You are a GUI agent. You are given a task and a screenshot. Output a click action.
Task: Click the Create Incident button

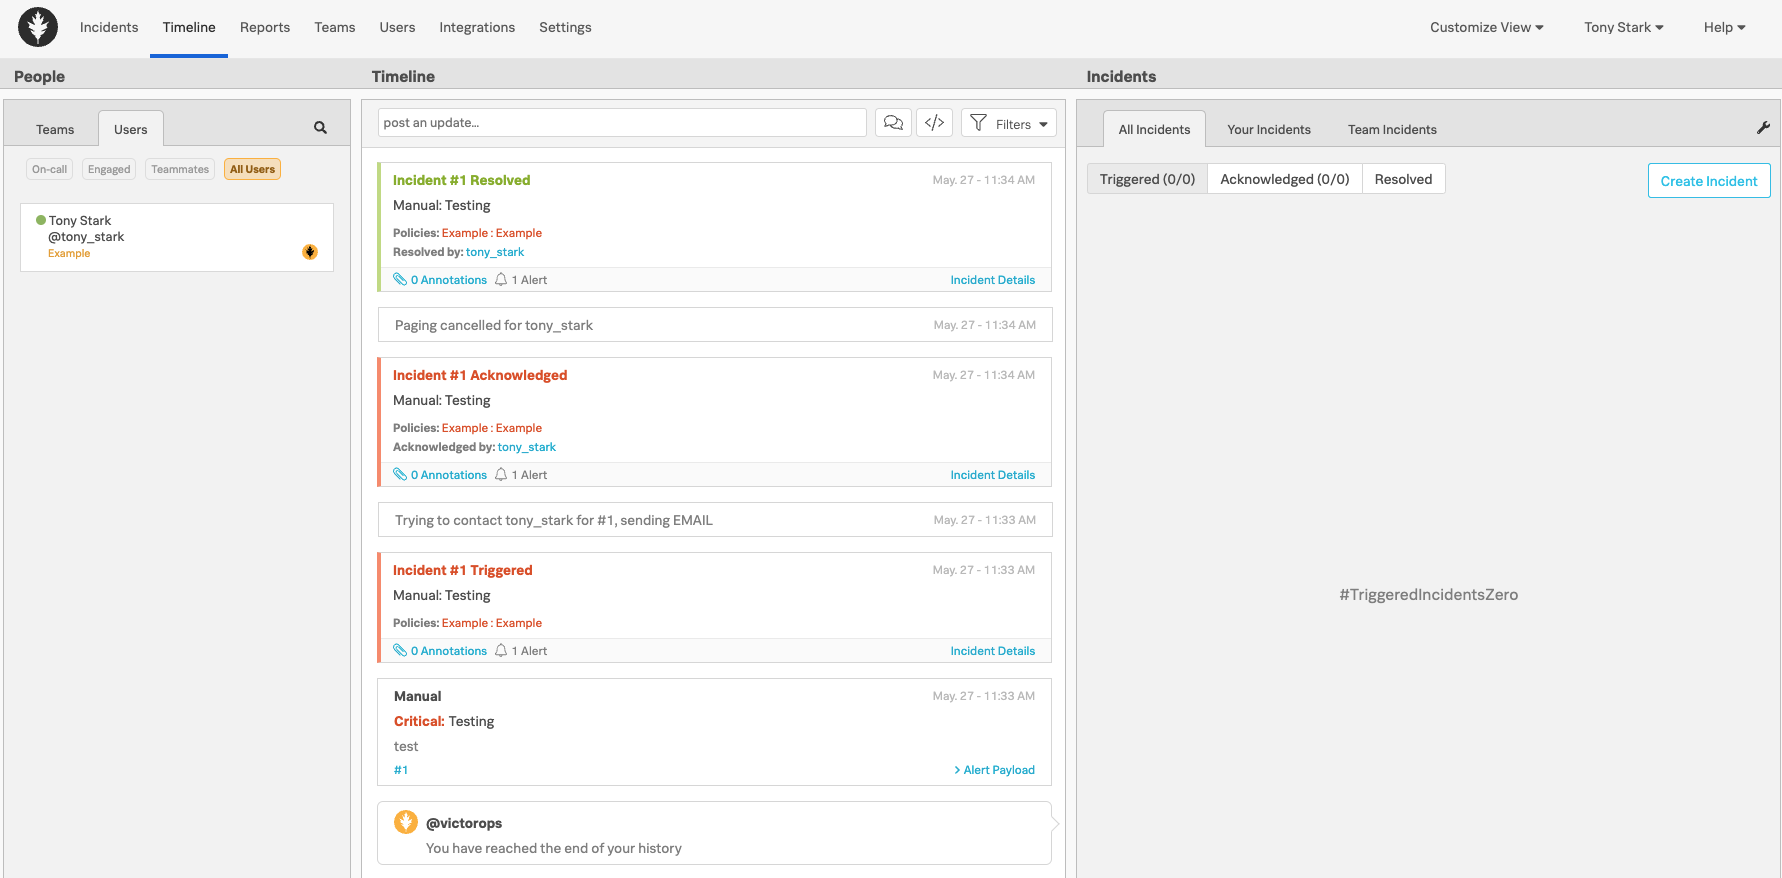(x=1709, y=181)
